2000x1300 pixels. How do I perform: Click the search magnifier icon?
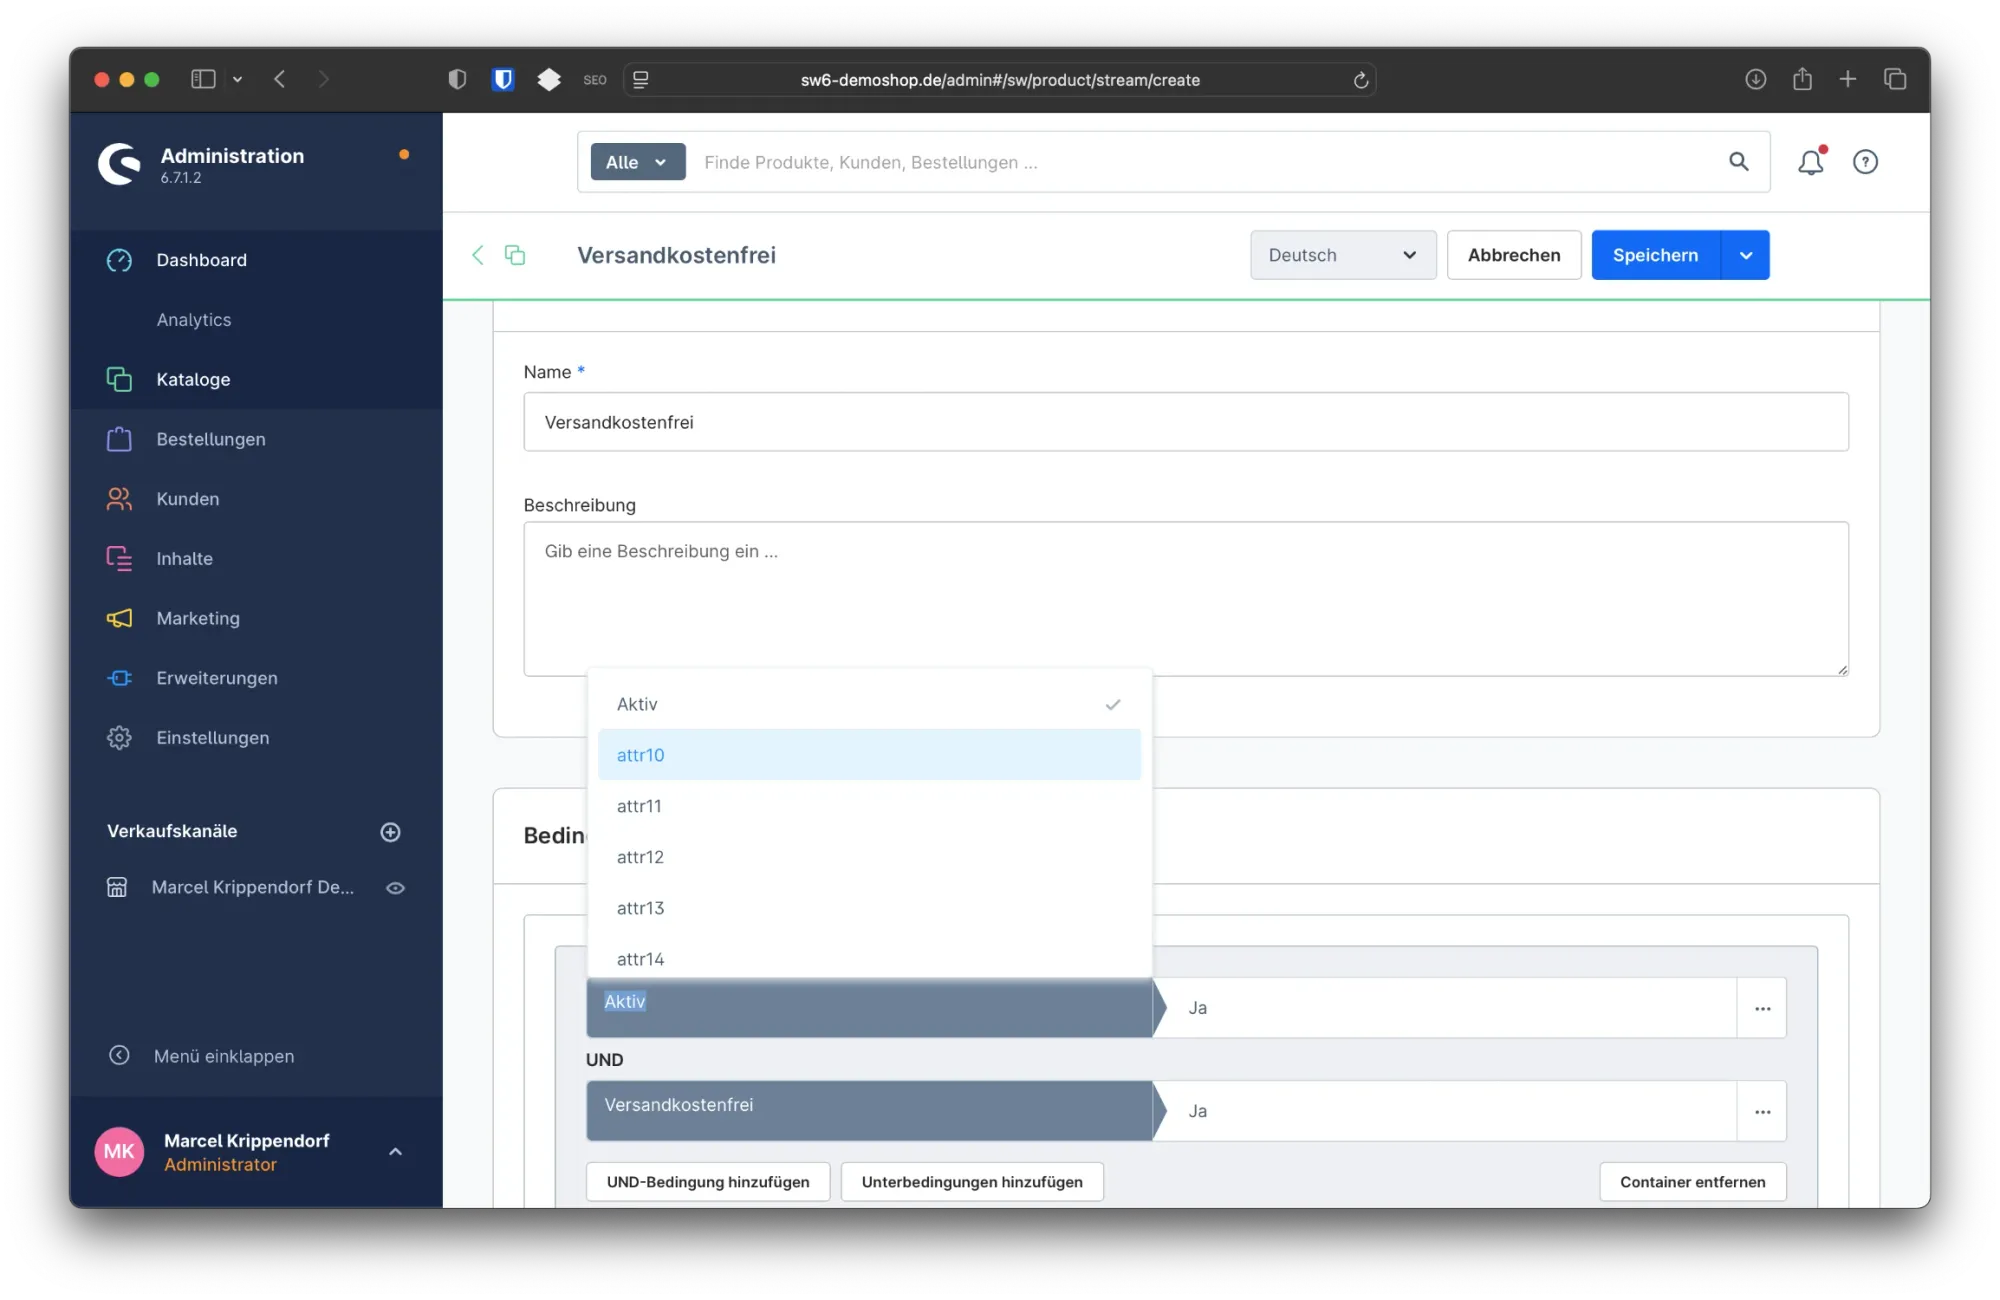click(1739, 162)
